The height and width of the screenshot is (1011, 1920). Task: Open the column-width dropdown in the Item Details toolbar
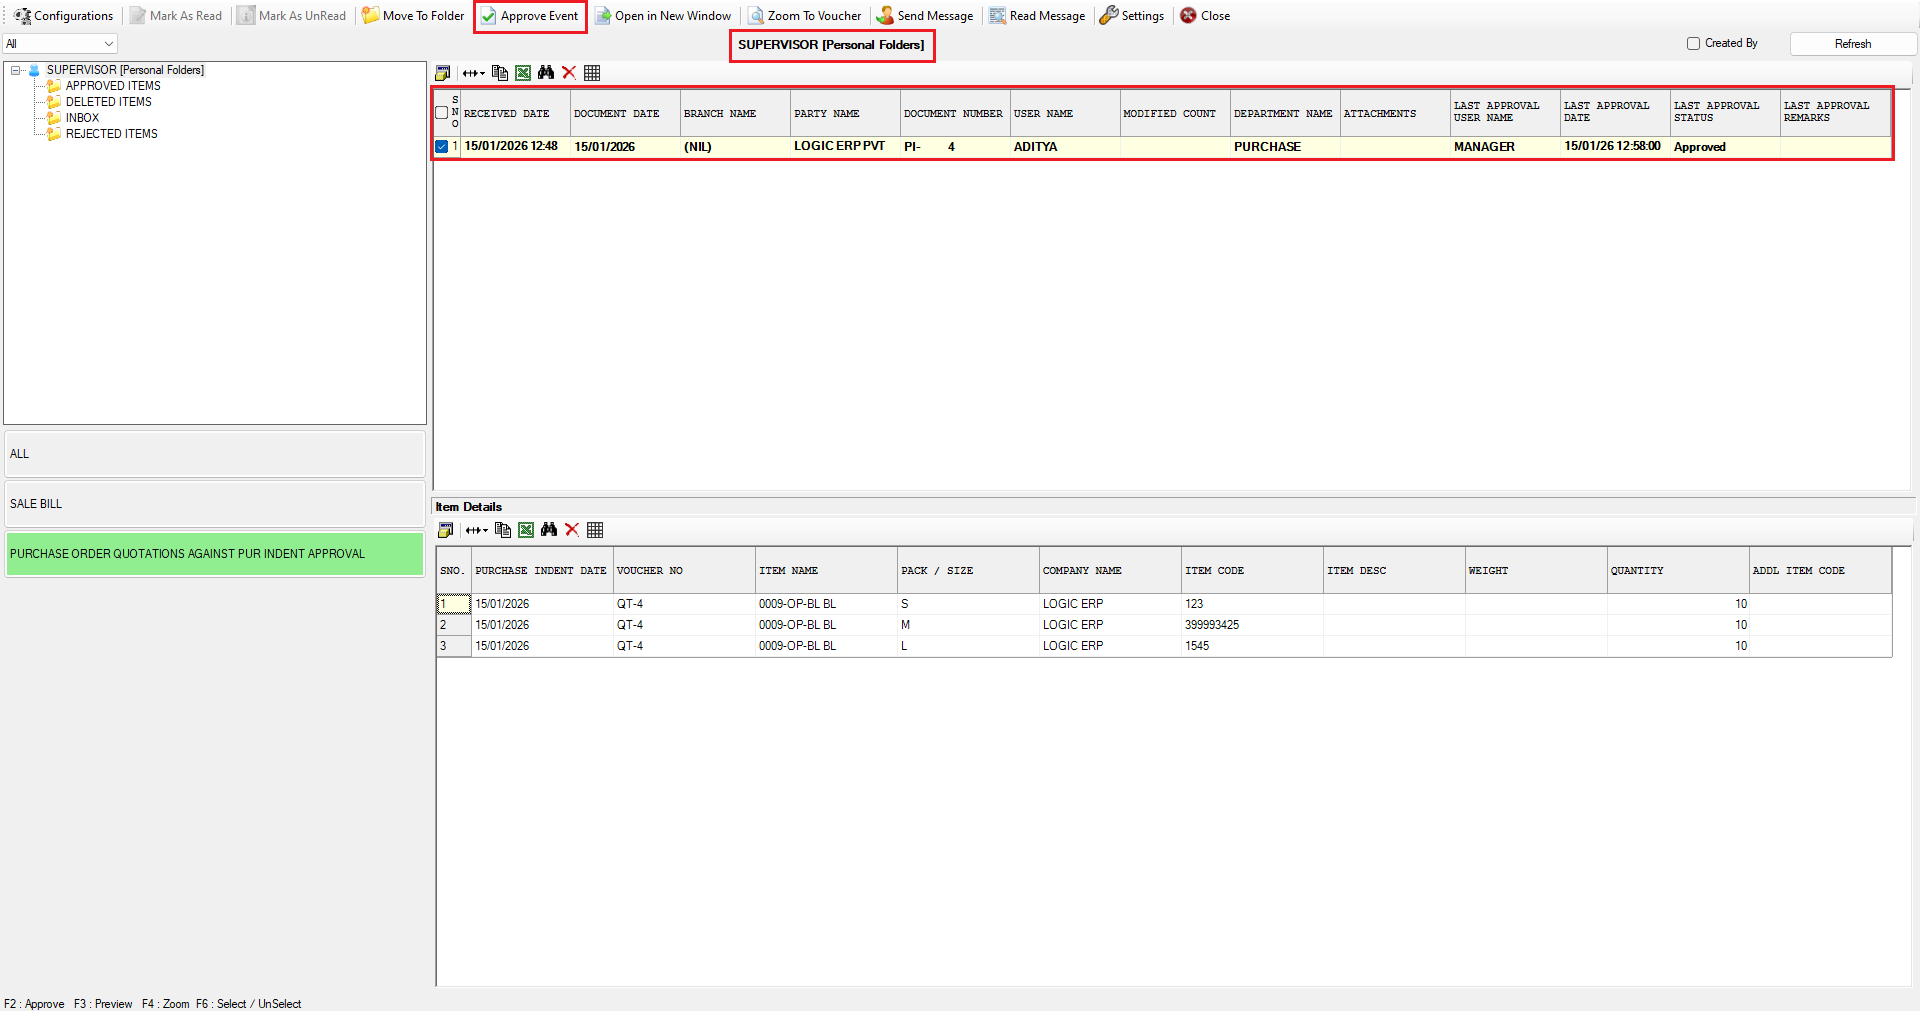478,530
